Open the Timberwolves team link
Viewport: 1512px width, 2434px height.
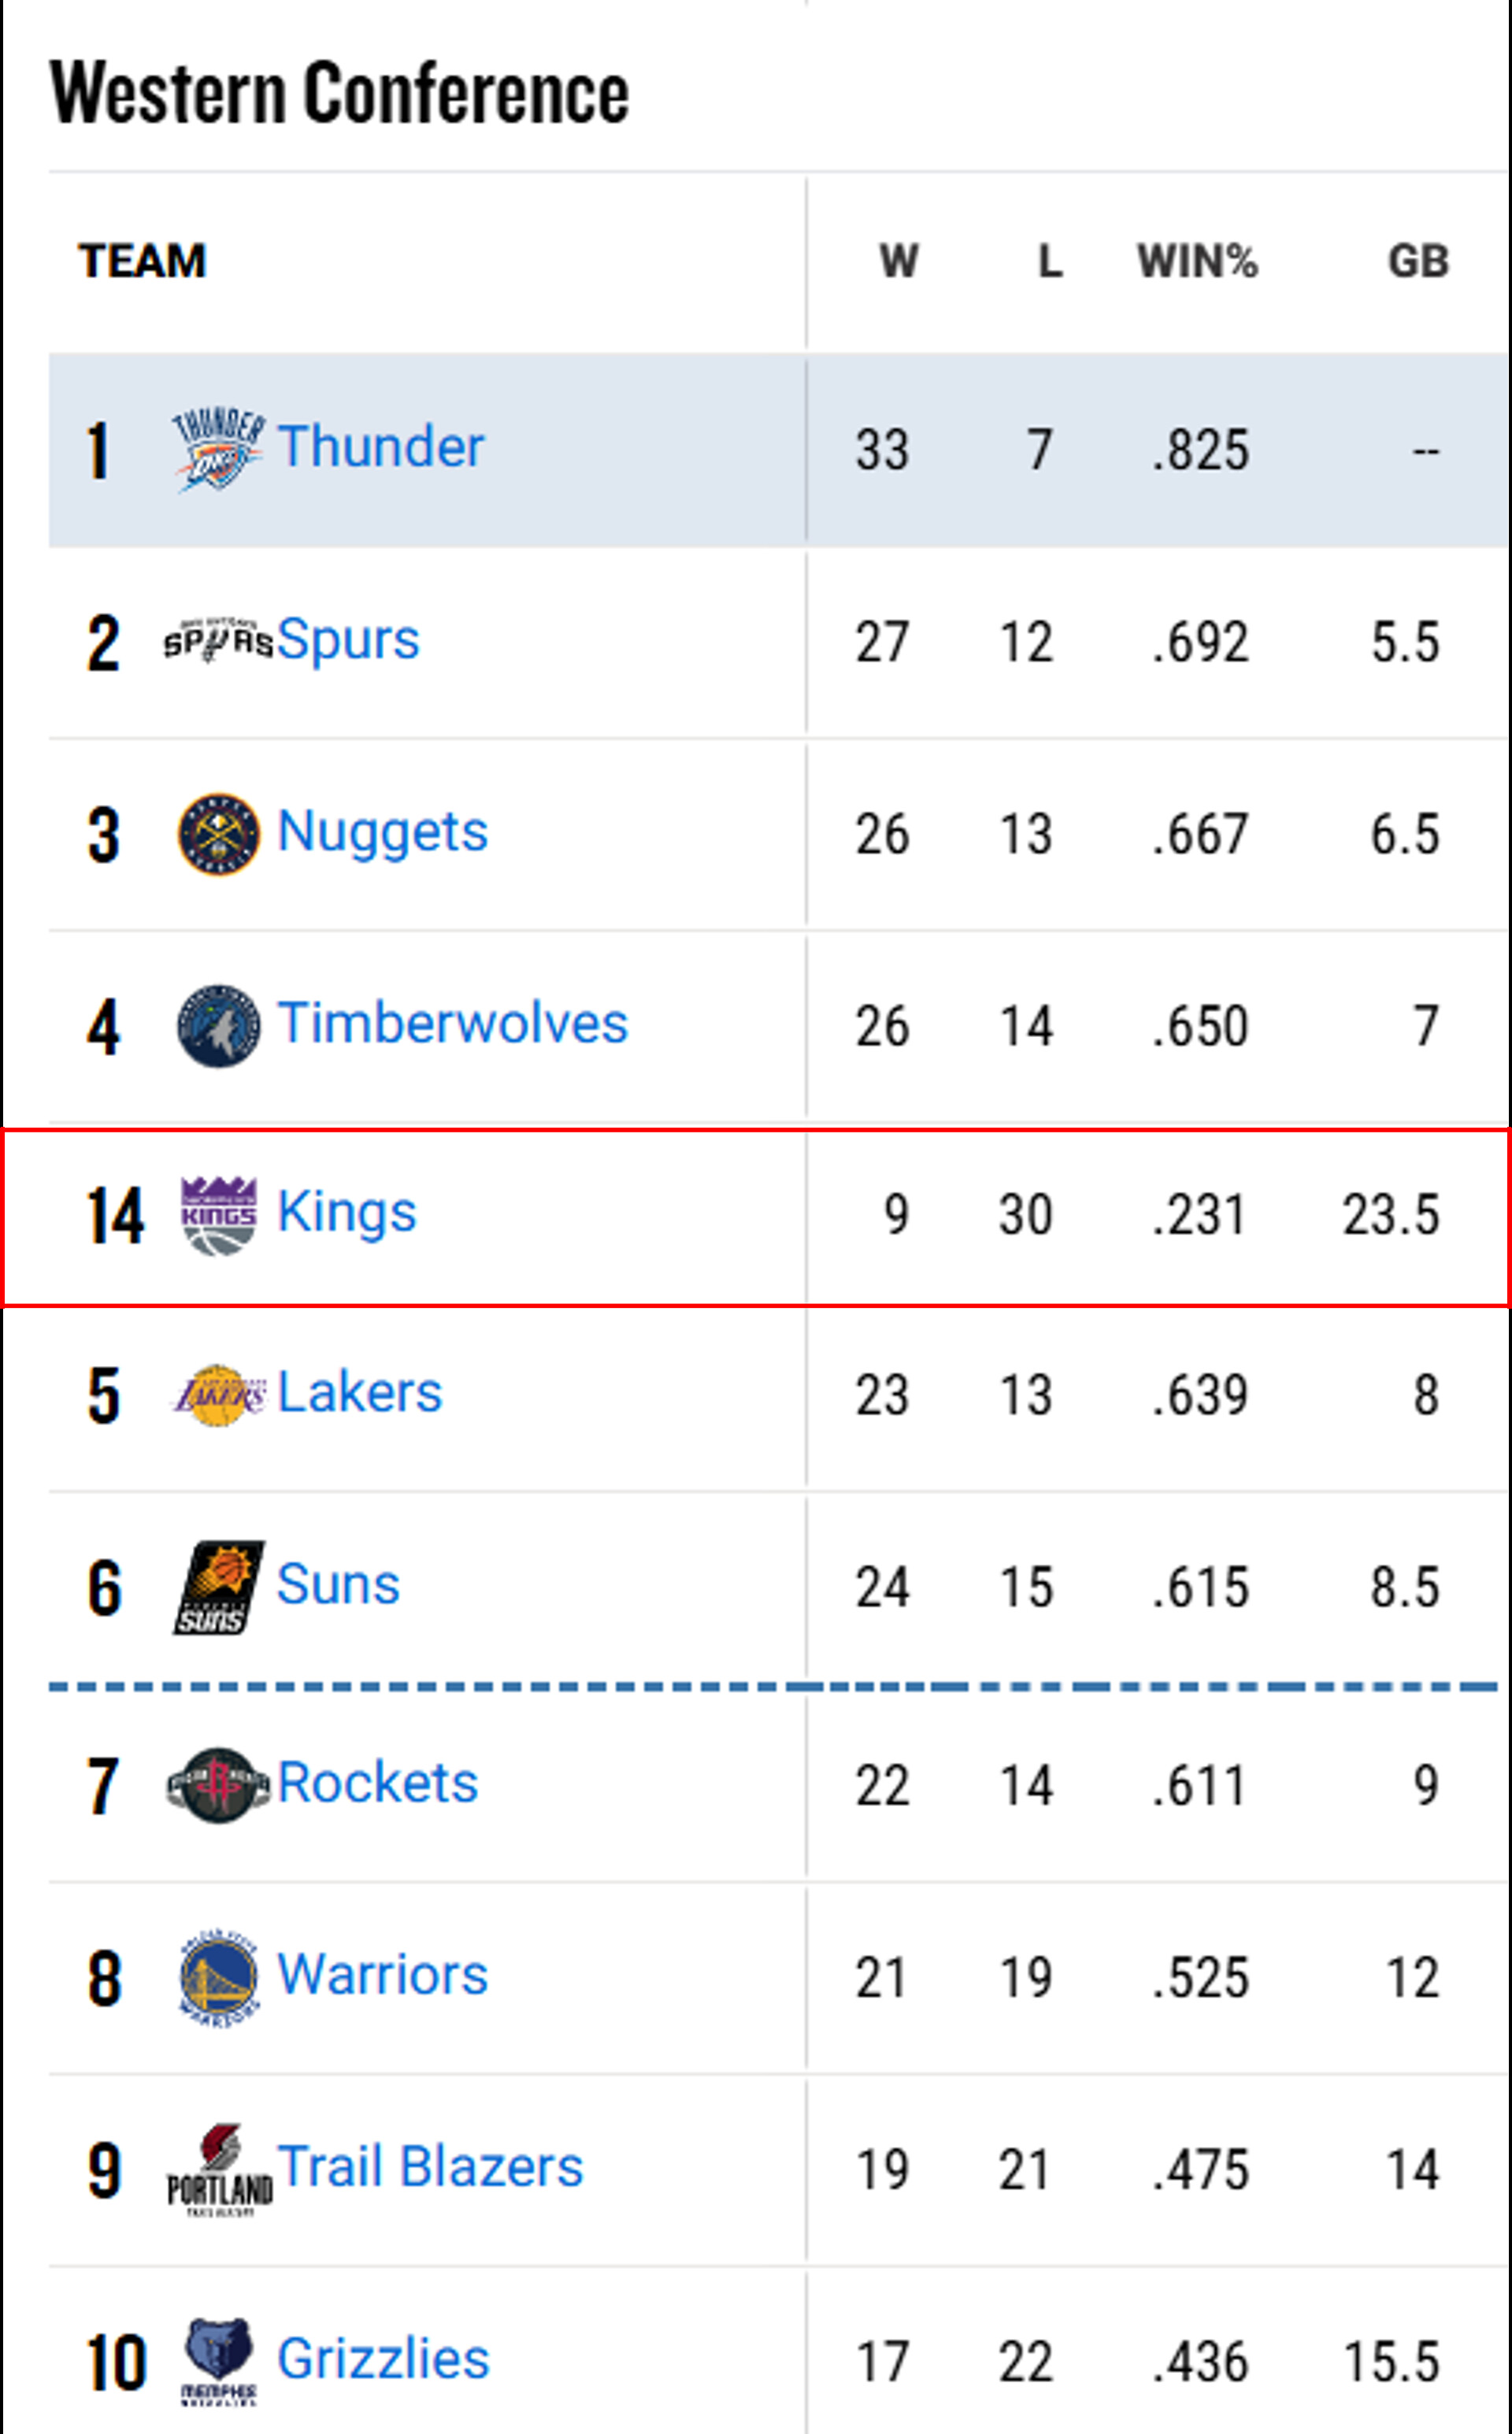[452, 1023]
